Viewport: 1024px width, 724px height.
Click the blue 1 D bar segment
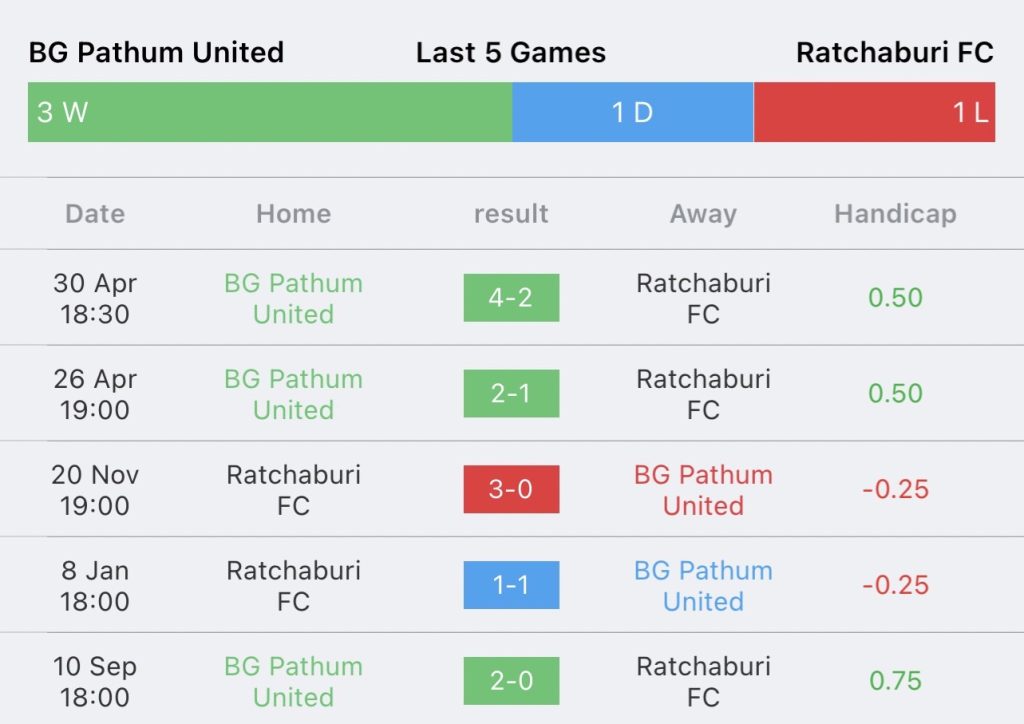coord(633,112)
